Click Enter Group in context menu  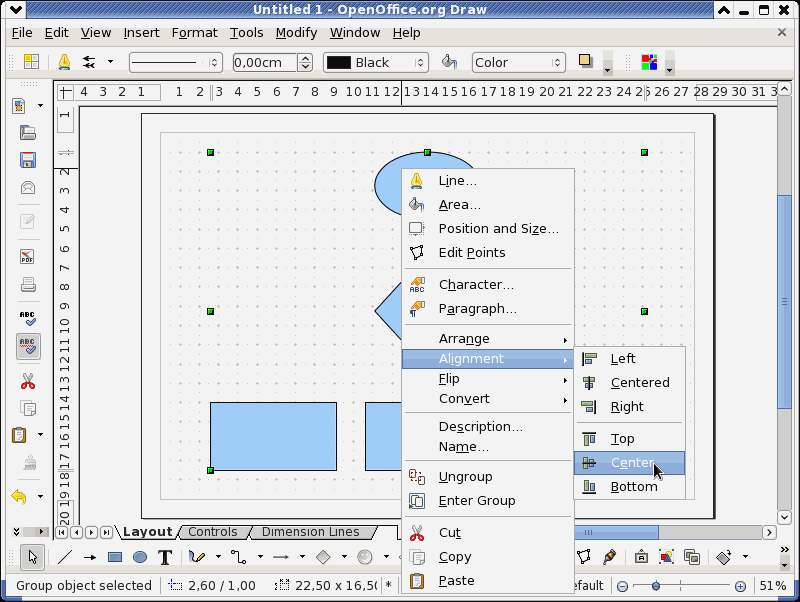click(x=488, y=500)
